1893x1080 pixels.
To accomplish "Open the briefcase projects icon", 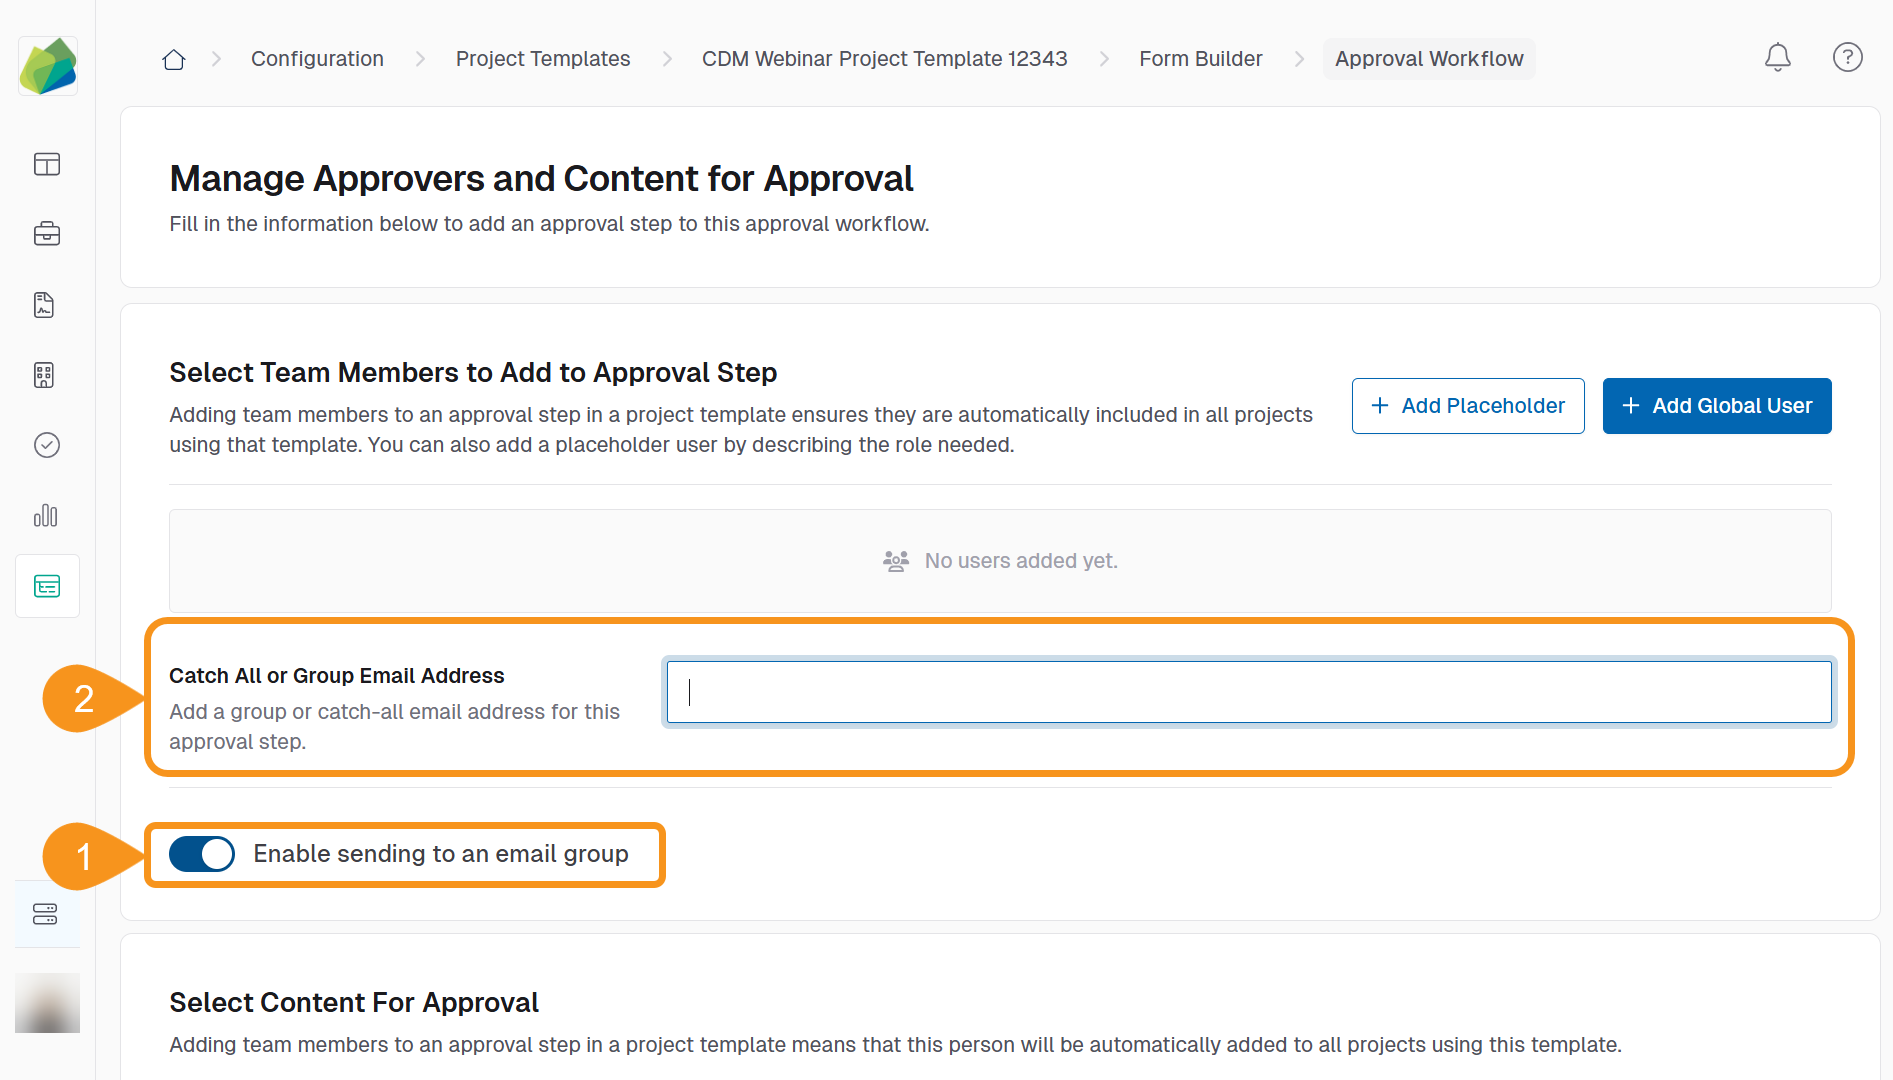I will 47,234.
